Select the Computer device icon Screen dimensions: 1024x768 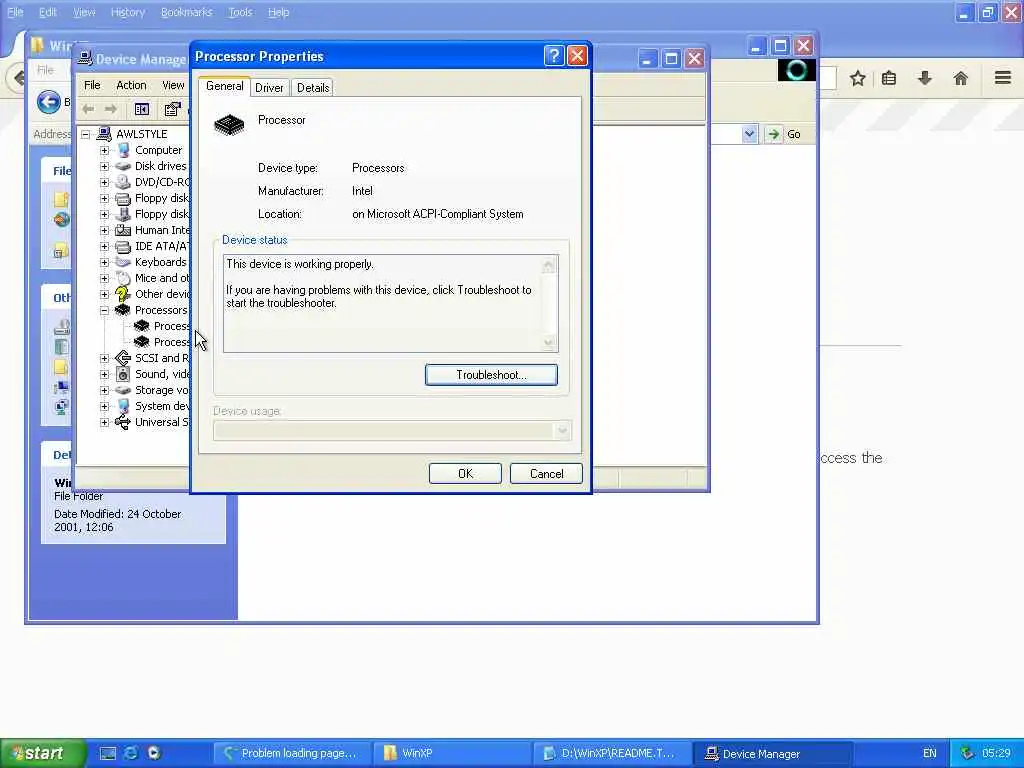123,150
